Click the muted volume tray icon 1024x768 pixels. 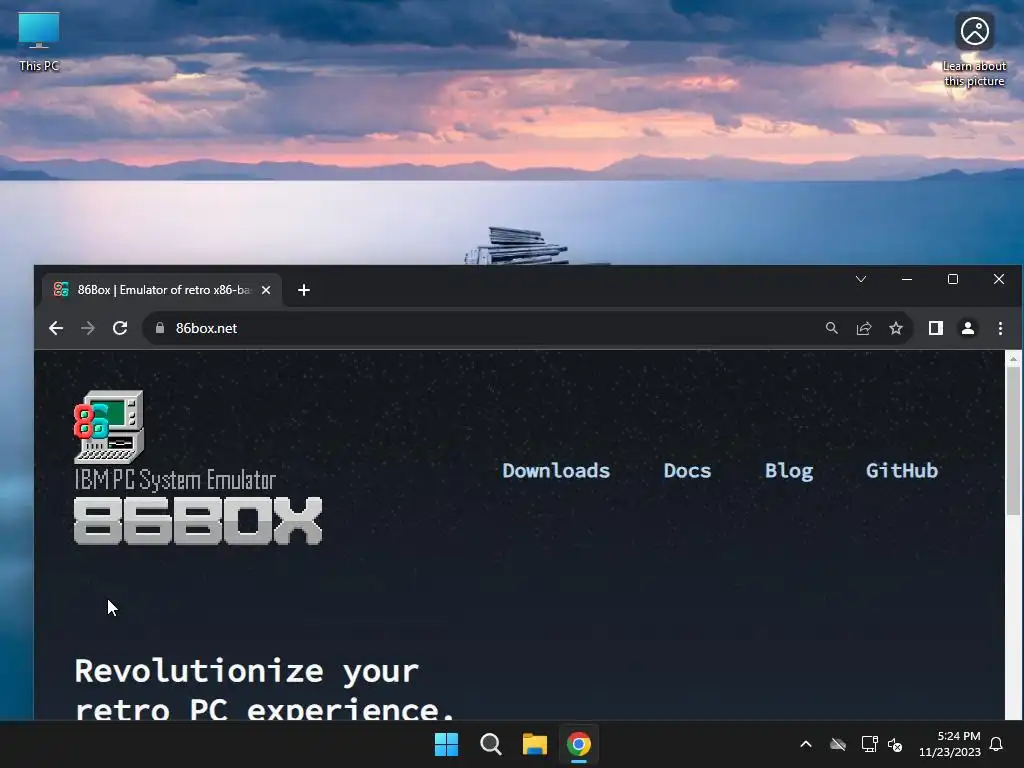click(895, 744)
